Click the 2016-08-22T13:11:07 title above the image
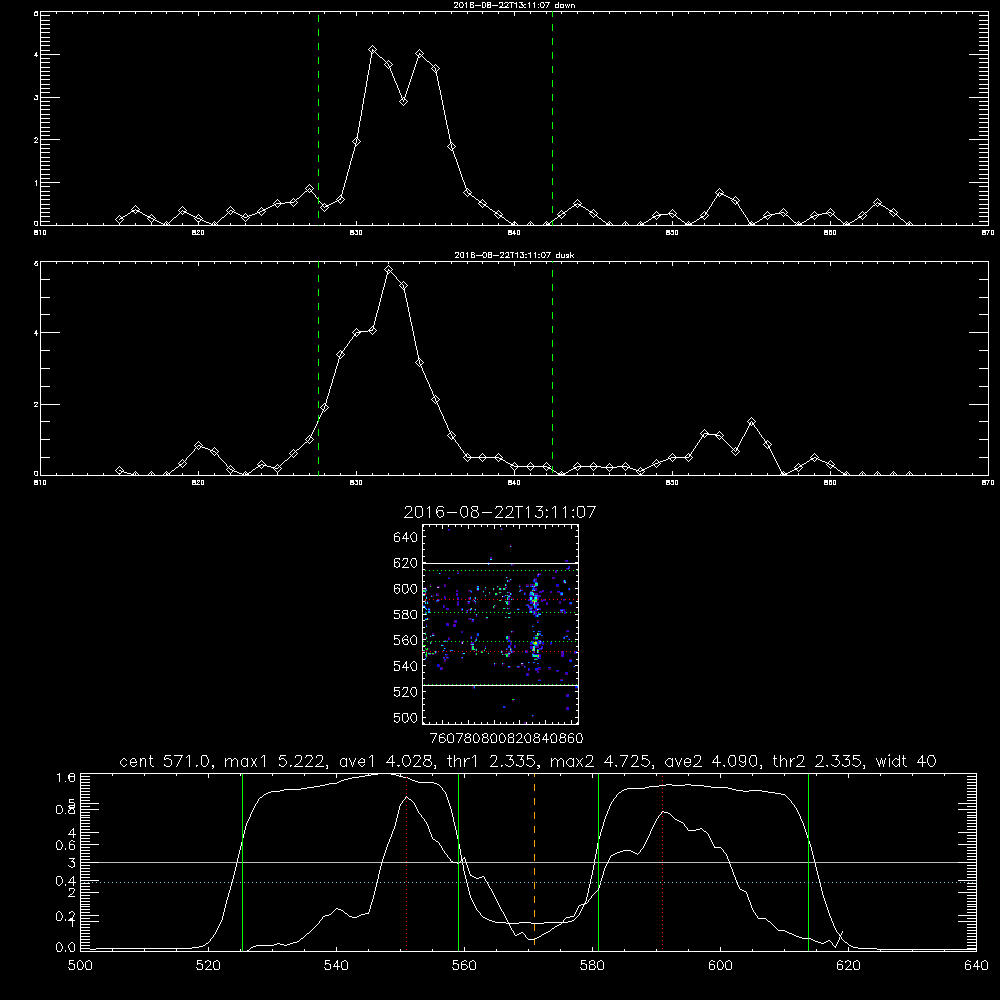Viewport: 1000px width, 1000px height. pos(500,512)
